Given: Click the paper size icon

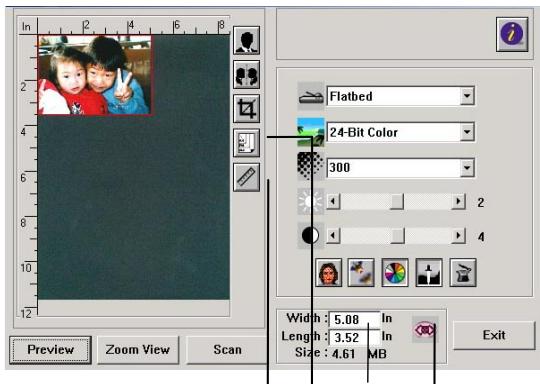Looking at the screenshot, I should [246, 143].
